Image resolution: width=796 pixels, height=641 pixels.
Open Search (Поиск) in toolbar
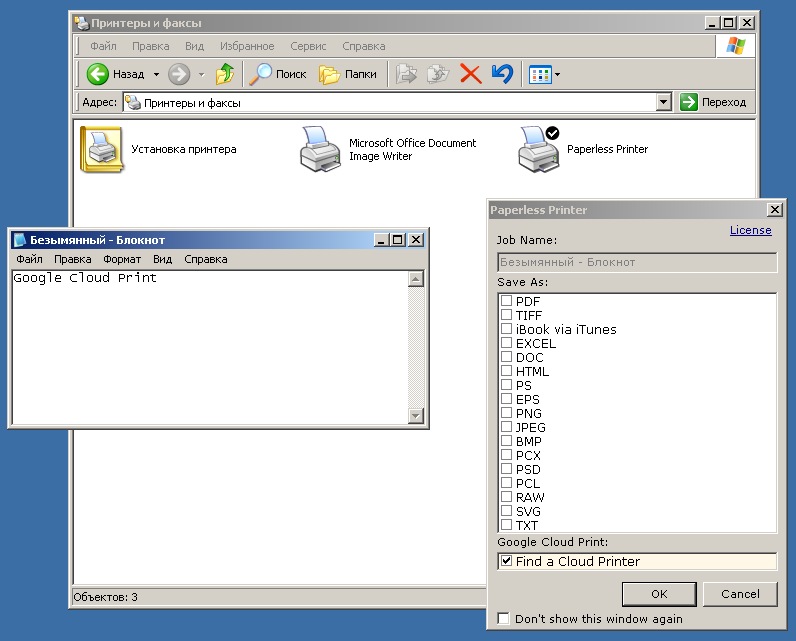click(x=279, y=74)
